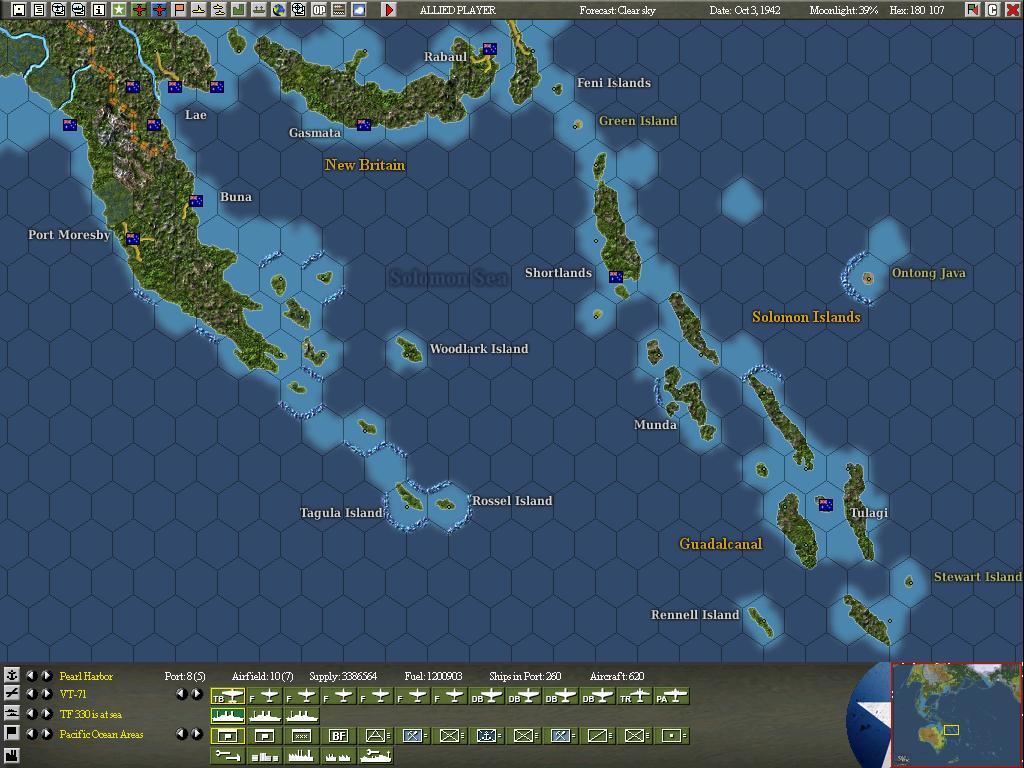Click the green factory industry icon
Screen dimensions: 1024x768
238,10
